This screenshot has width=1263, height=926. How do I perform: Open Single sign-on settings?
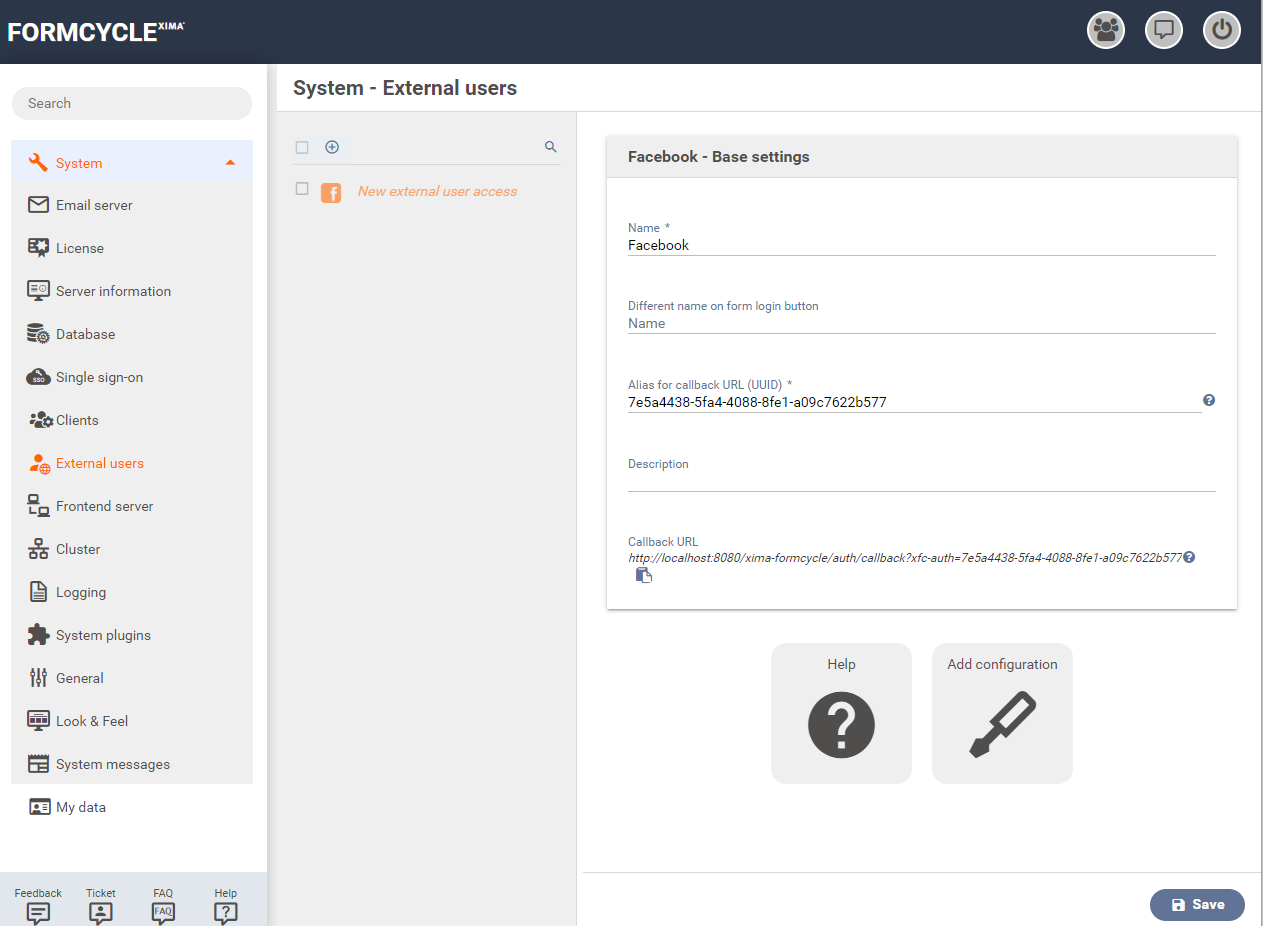pyautogui.click(x=99, y=377)
